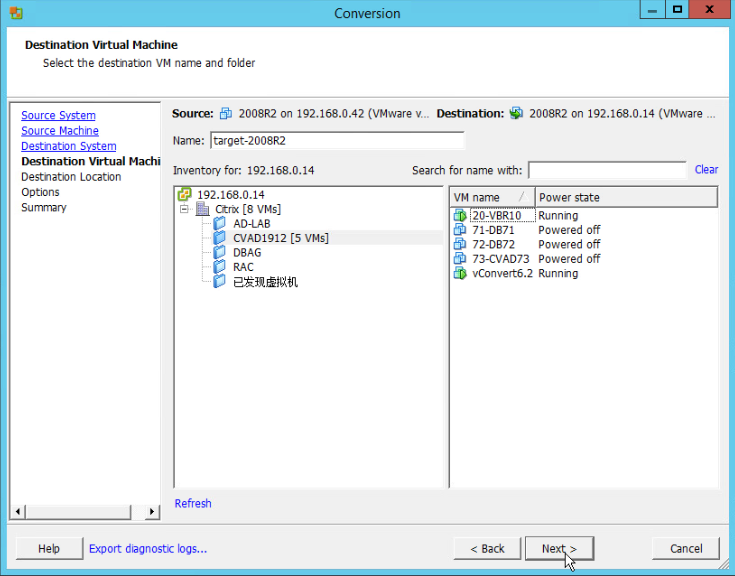Viewport: 735px width, 576px height.
Task: Select the 192.168.0.14 root tree node
Action: pos(231,194)
